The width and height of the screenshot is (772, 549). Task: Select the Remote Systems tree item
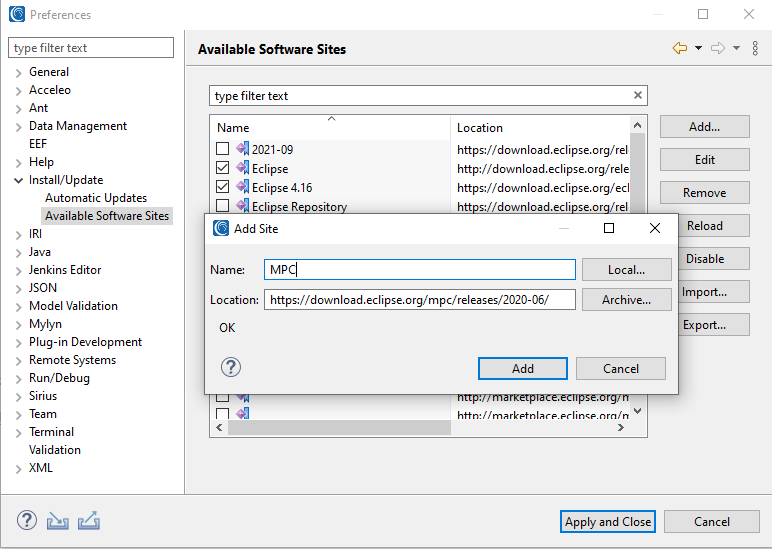[x=72, y=360]
